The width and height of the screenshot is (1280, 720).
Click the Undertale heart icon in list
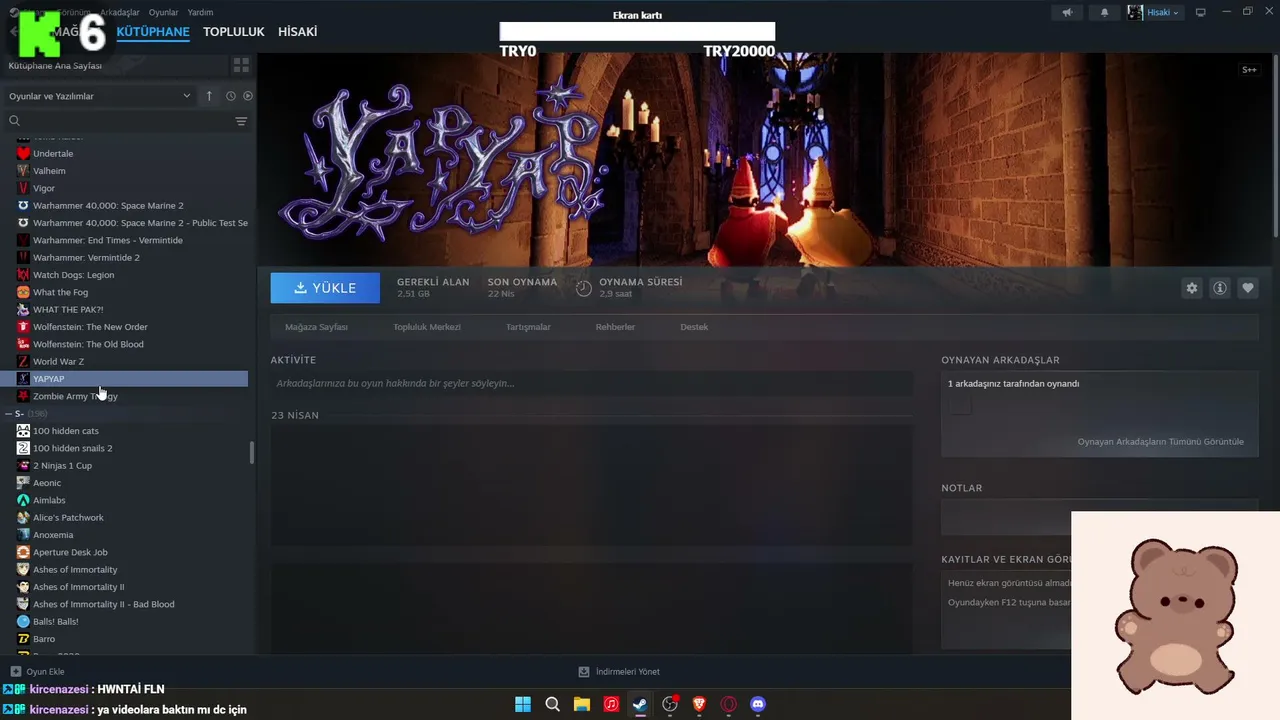coord(23,154)
